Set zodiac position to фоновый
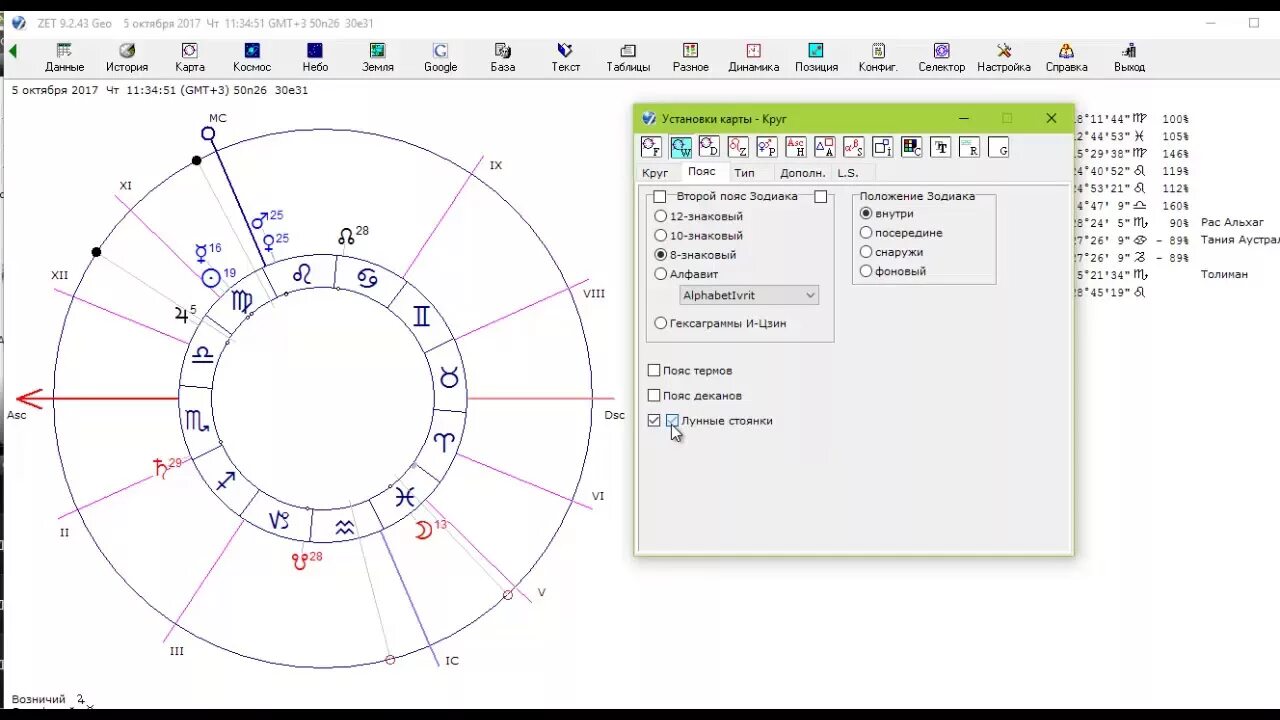Image resolution: width=1280 pixels, height=720 pixels. click(892, 271)
